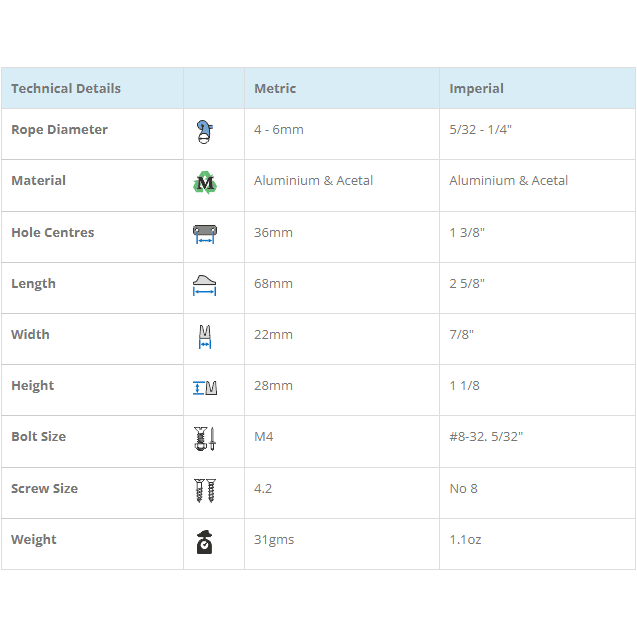The width and height of the screenshot is (637, 637).
Task: Click the M4 bolt size value
Action: click(x=265, y=437)
